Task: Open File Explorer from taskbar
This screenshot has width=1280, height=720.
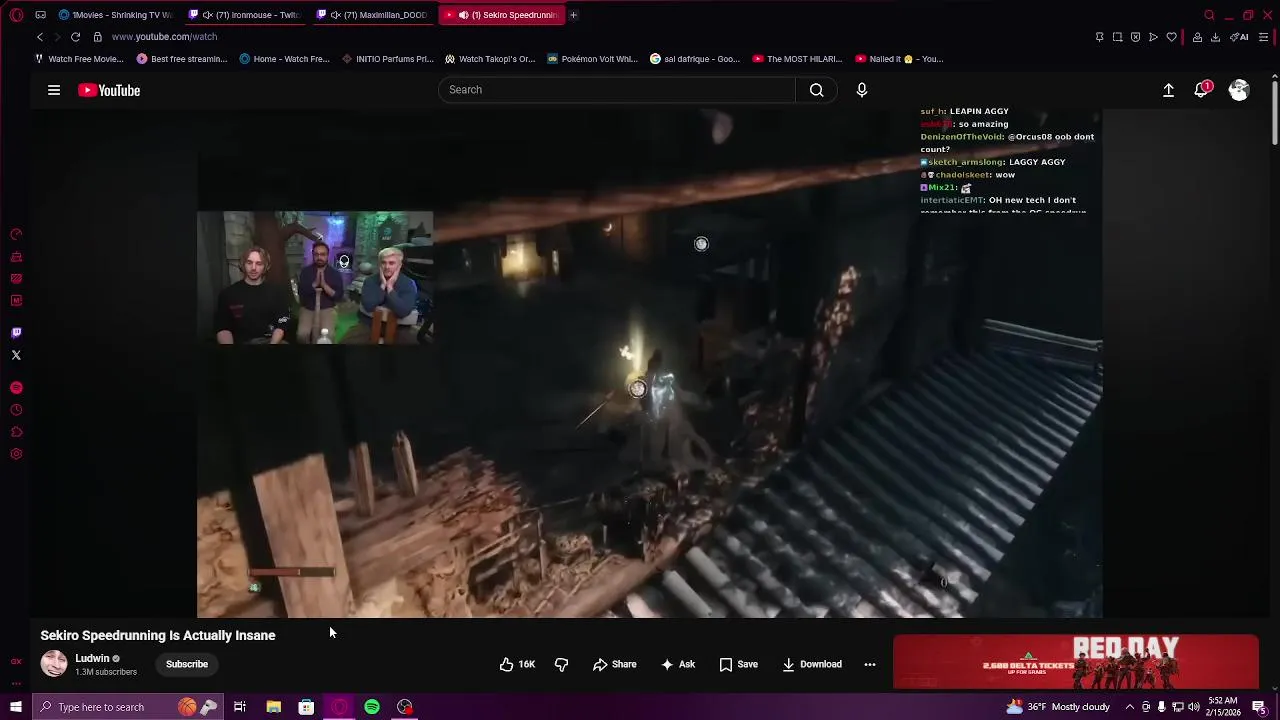Action: click(273, 707)
